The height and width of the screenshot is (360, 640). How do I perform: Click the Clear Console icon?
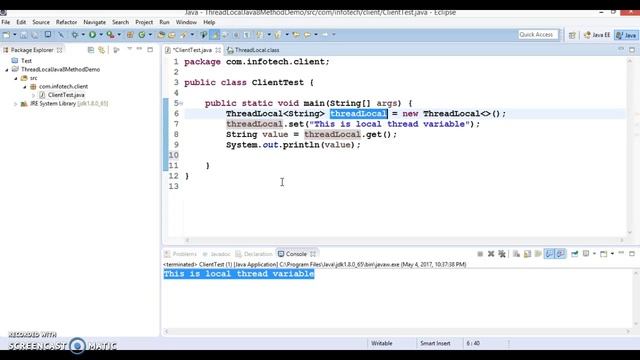516,254
